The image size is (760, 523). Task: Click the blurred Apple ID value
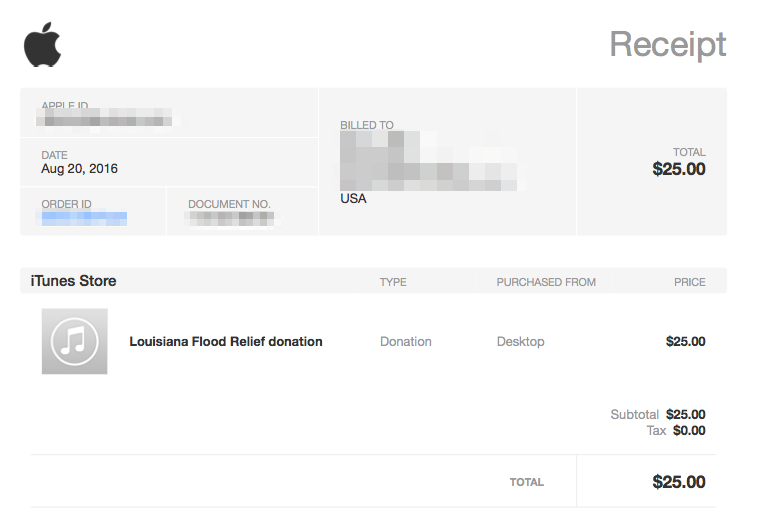coord(104,118)
